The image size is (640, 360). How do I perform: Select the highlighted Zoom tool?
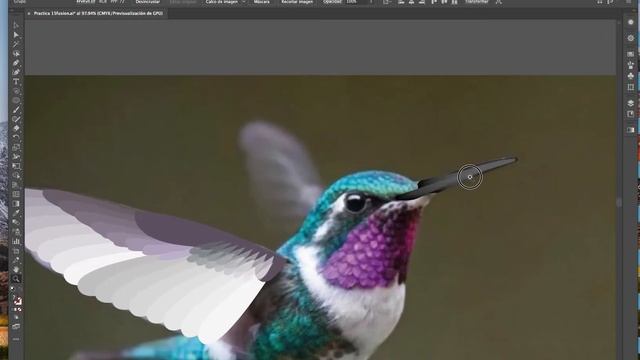(x=16, y=279)
